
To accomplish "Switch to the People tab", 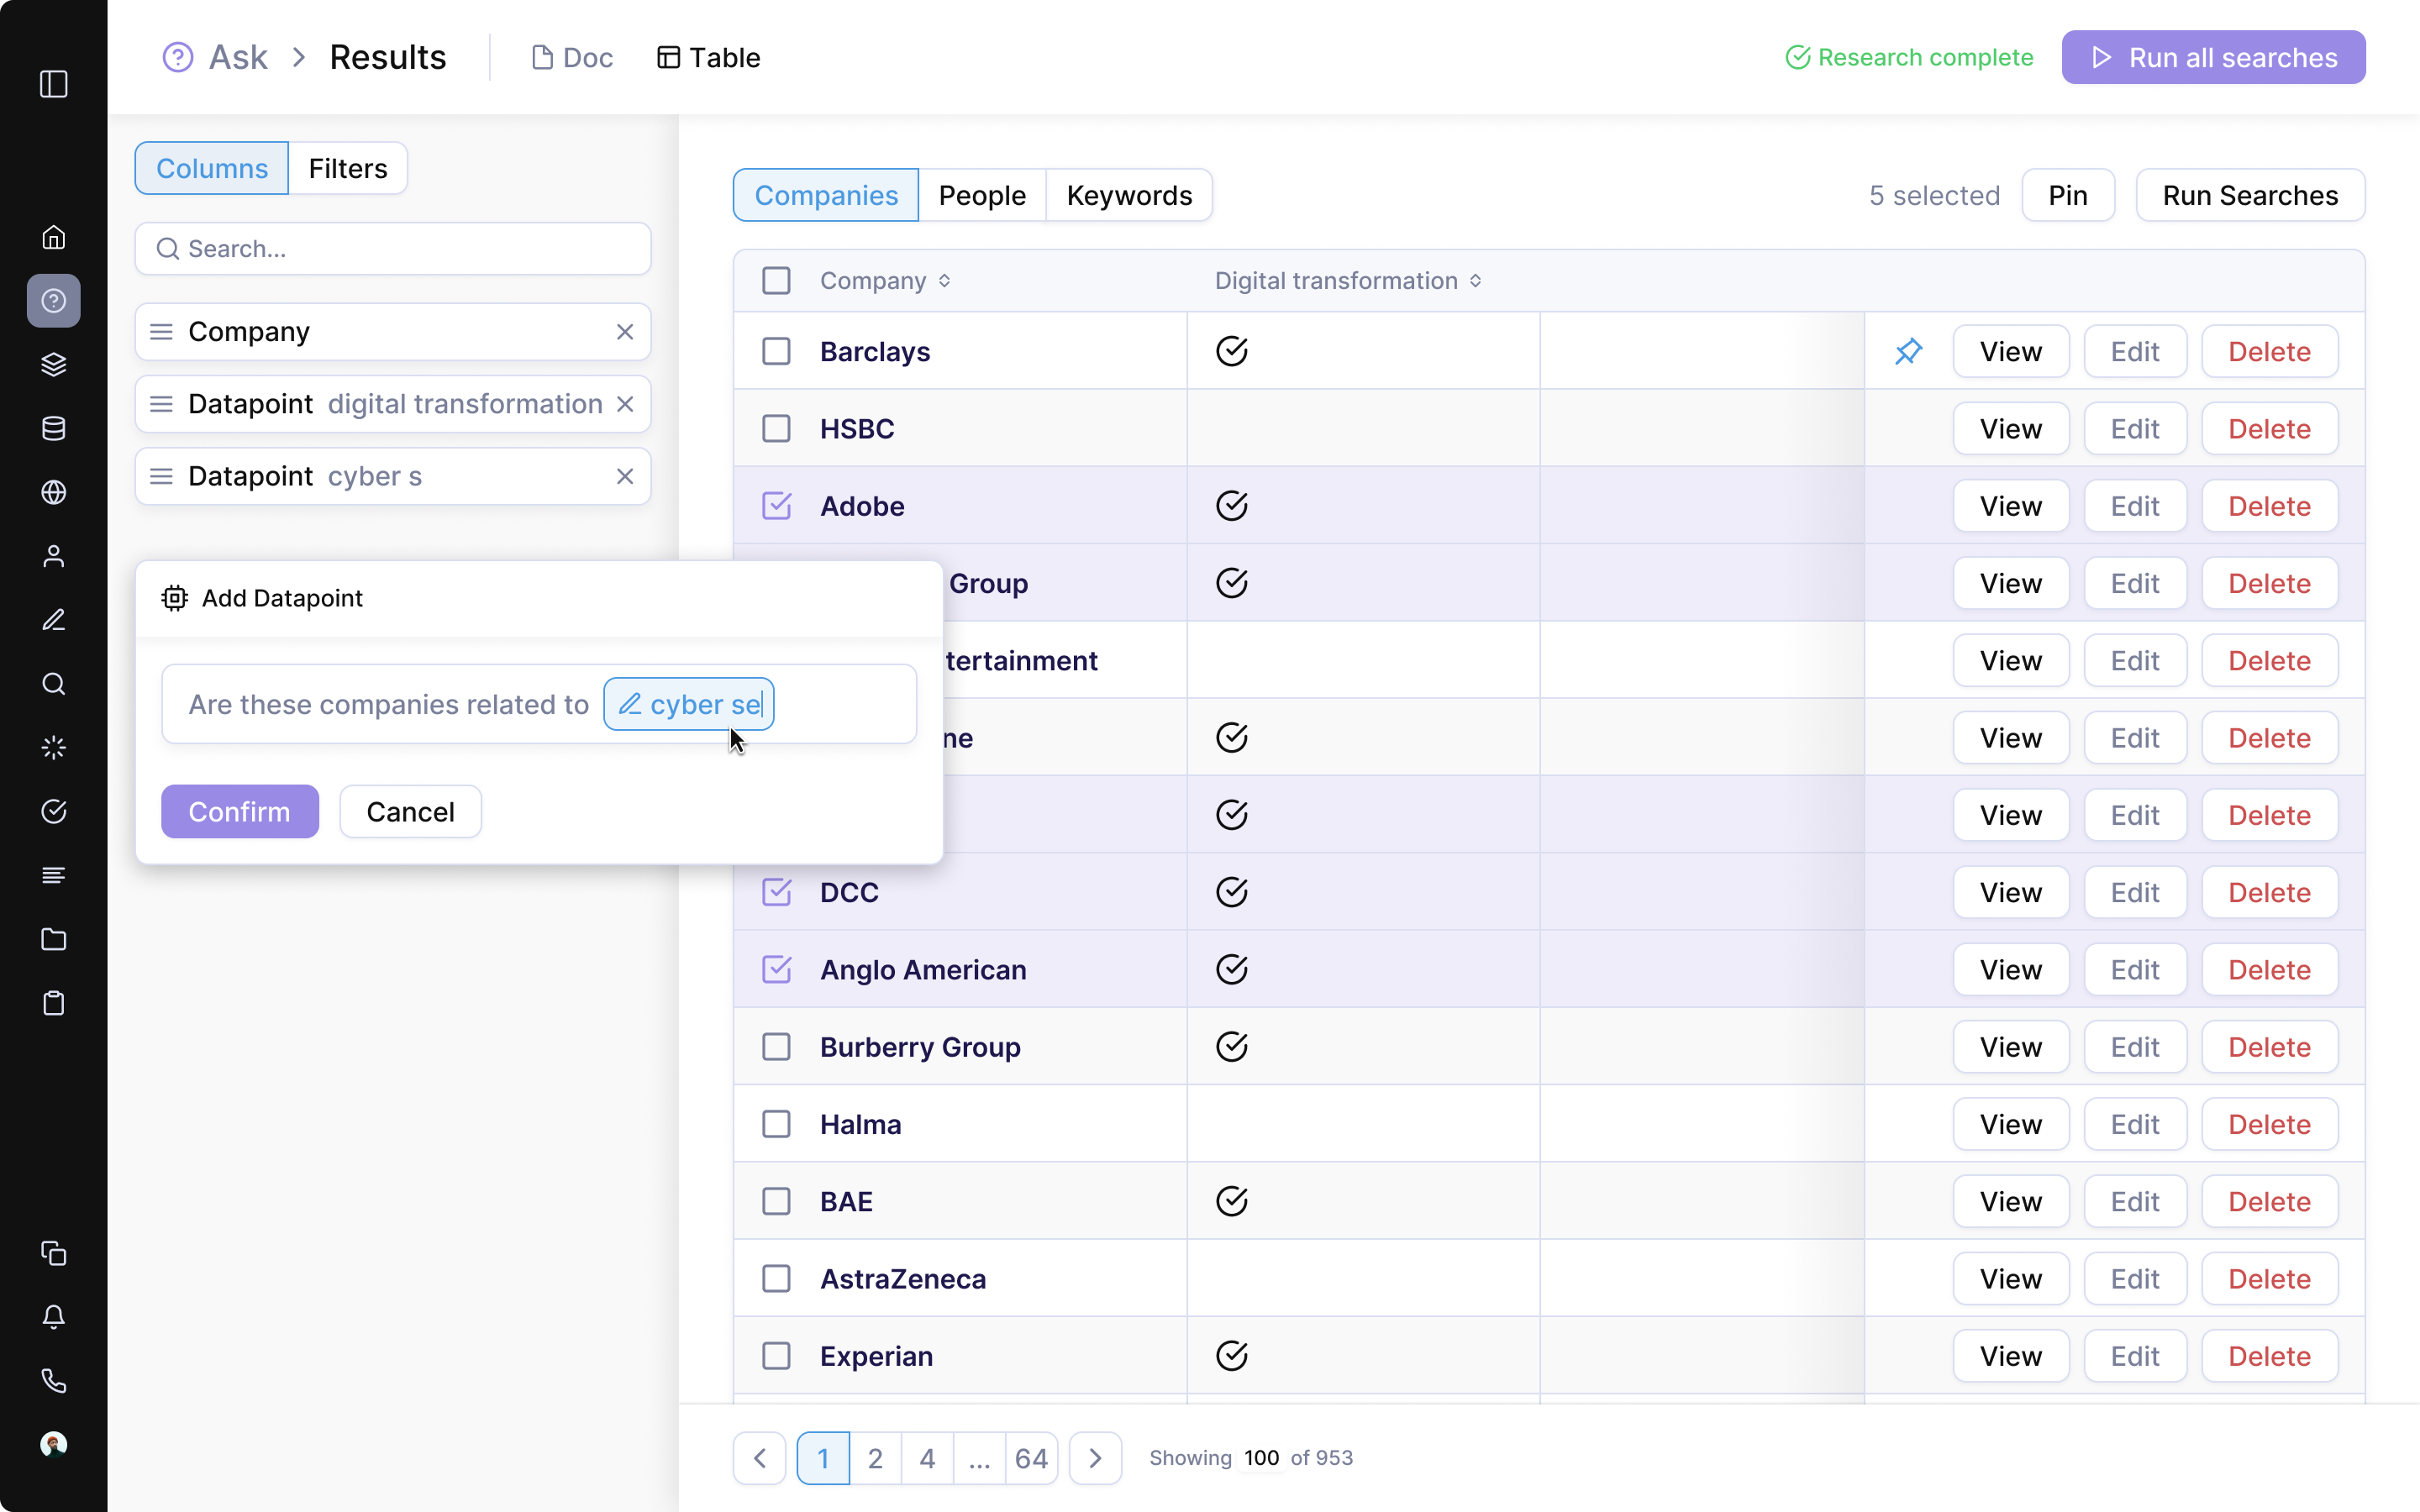I will 981,195.
